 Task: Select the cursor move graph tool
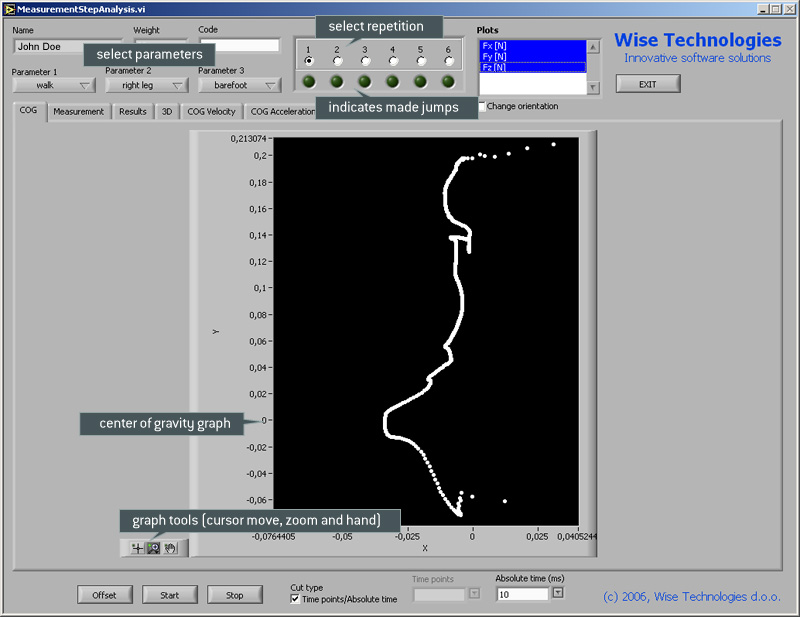coord(137,548)
